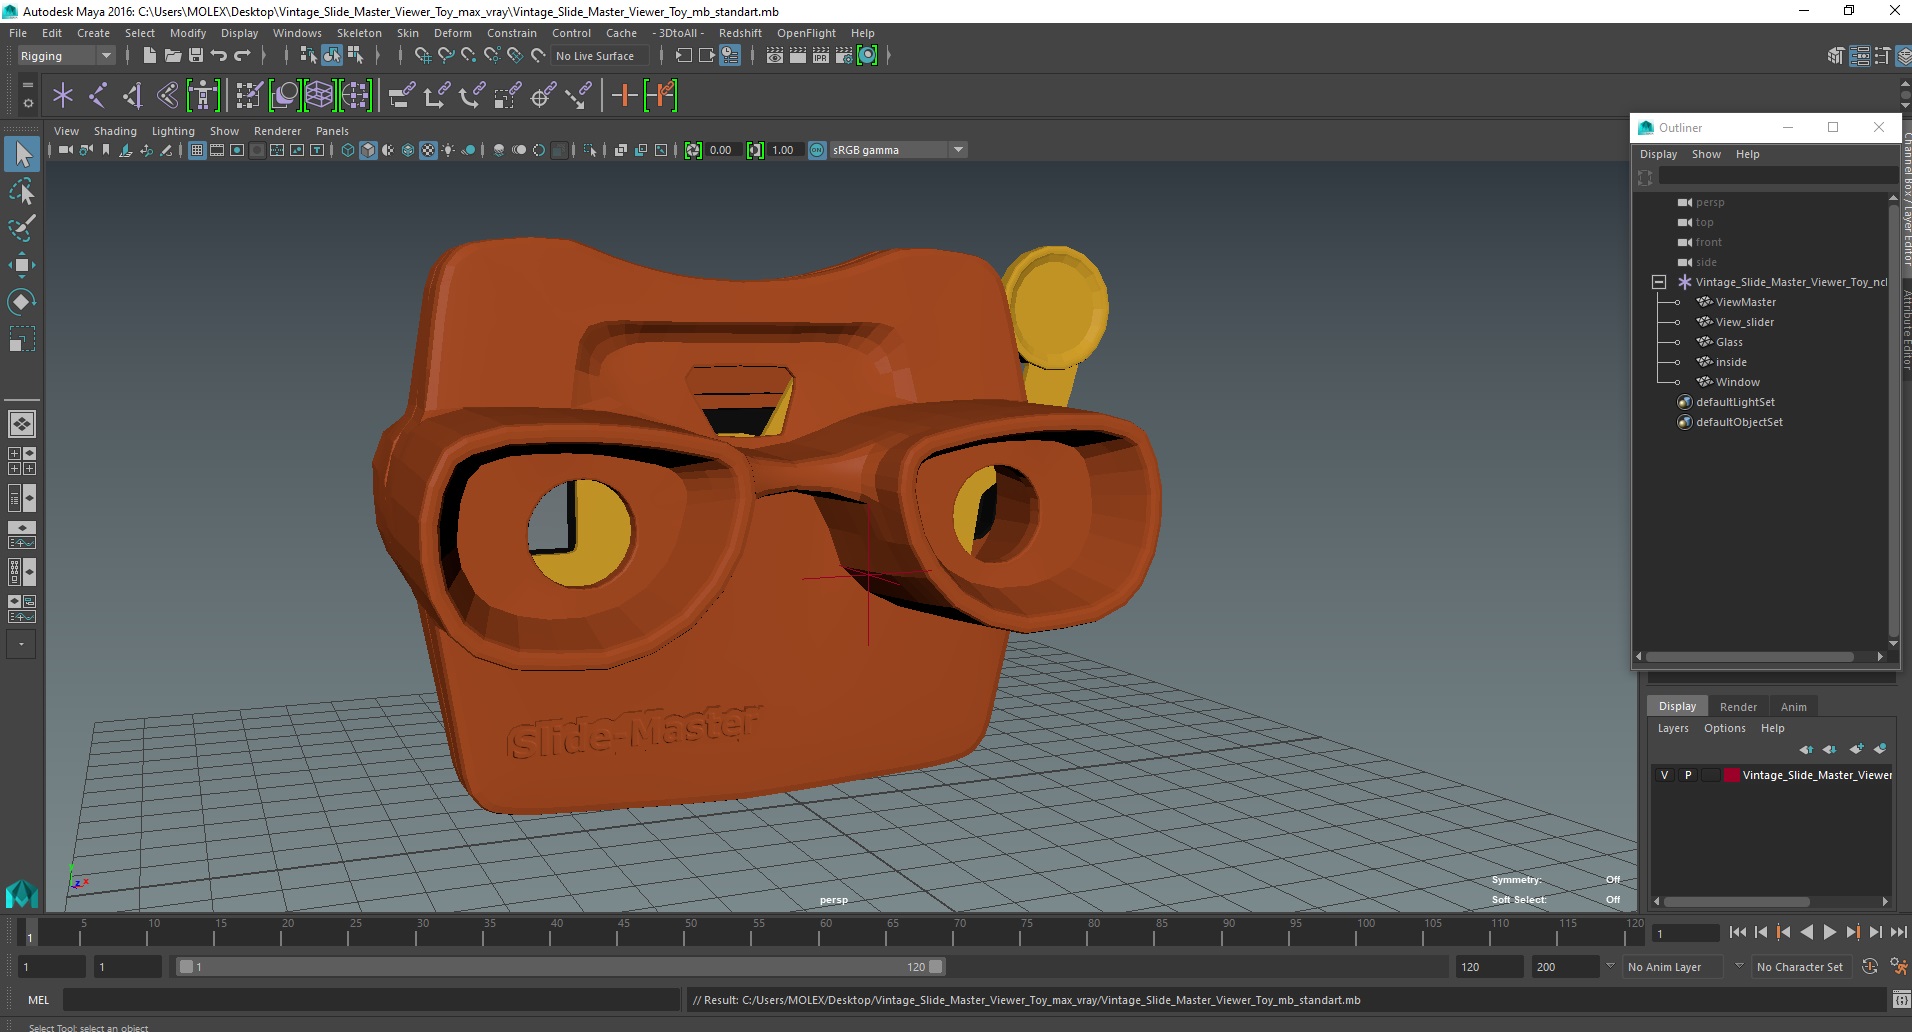The height and width of the screenshot is (1032, 1912).
Task: Switch to the Anim layer tab
Action: [x=1793, y=706]
